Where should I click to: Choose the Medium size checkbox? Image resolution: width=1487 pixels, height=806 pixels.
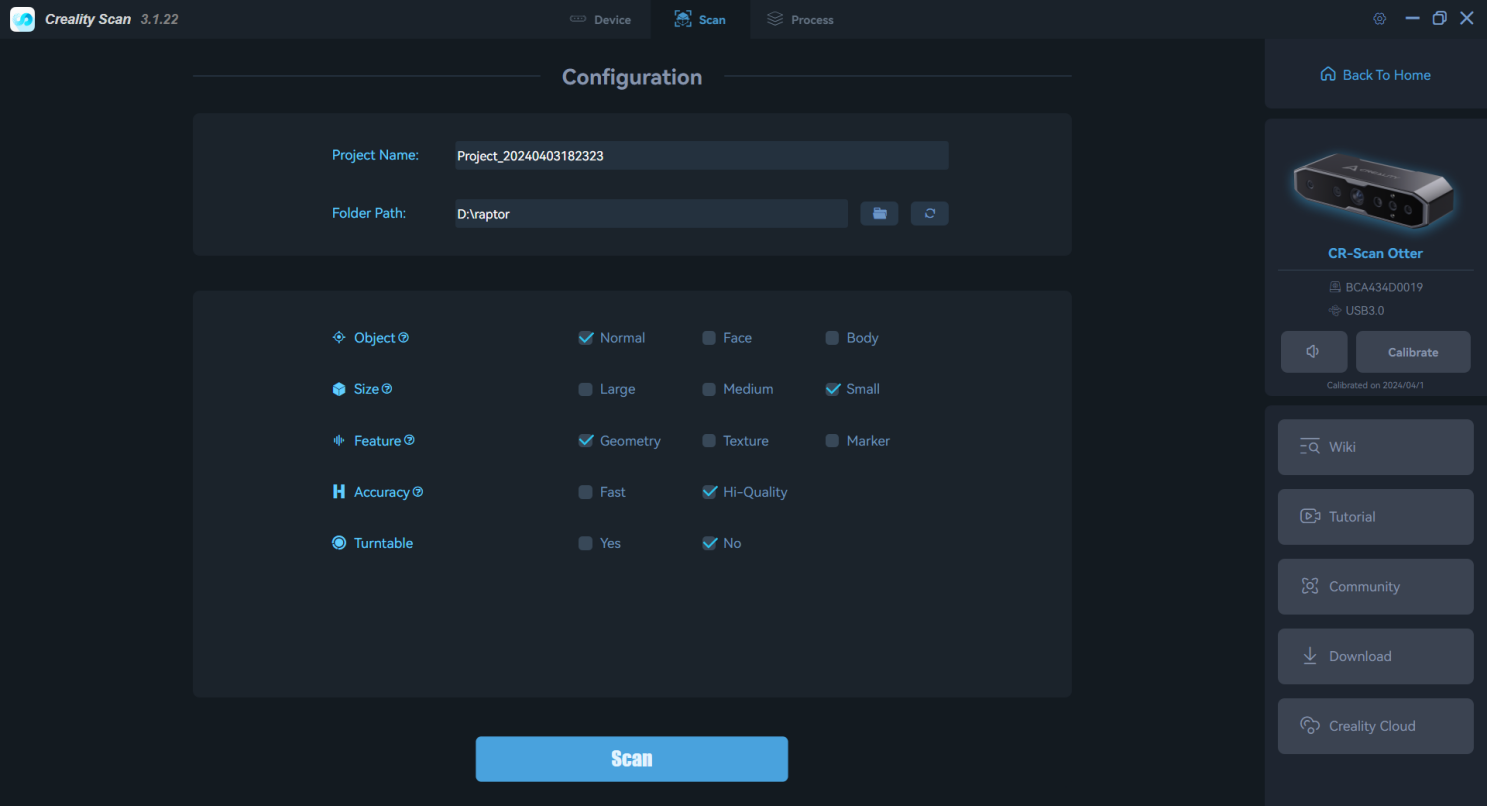click(x=709, y=389)
